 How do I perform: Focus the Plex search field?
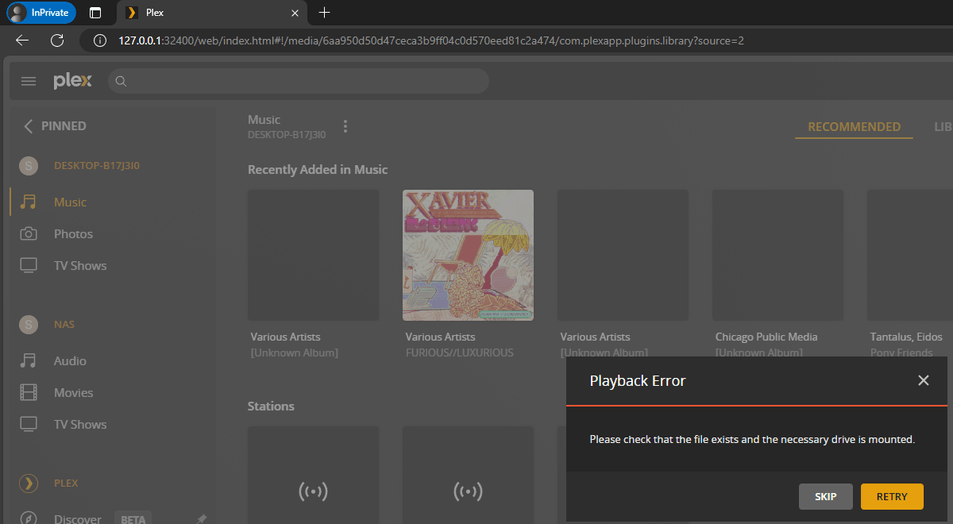click(x=298, y=81)
